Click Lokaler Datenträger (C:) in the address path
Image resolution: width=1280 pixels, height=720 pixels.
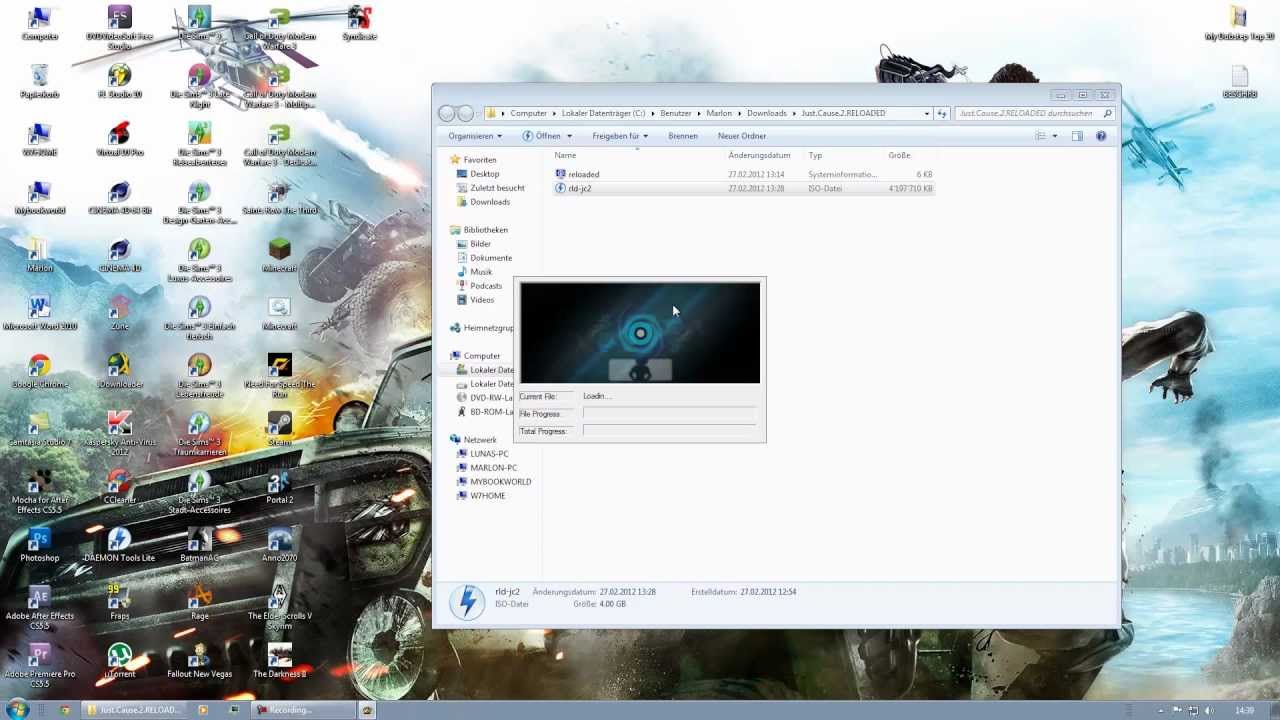(x=603, y=113)
